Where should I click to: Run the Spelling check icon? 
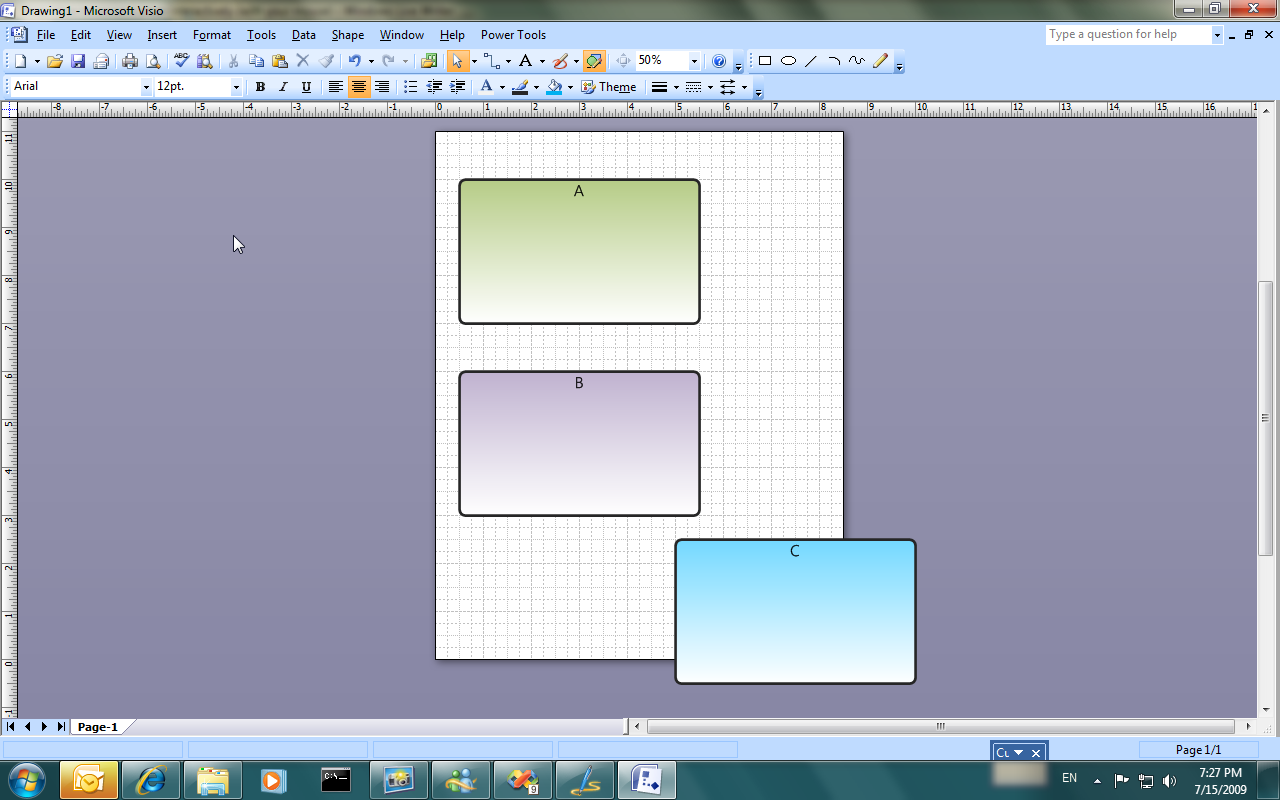coord(181,61)
